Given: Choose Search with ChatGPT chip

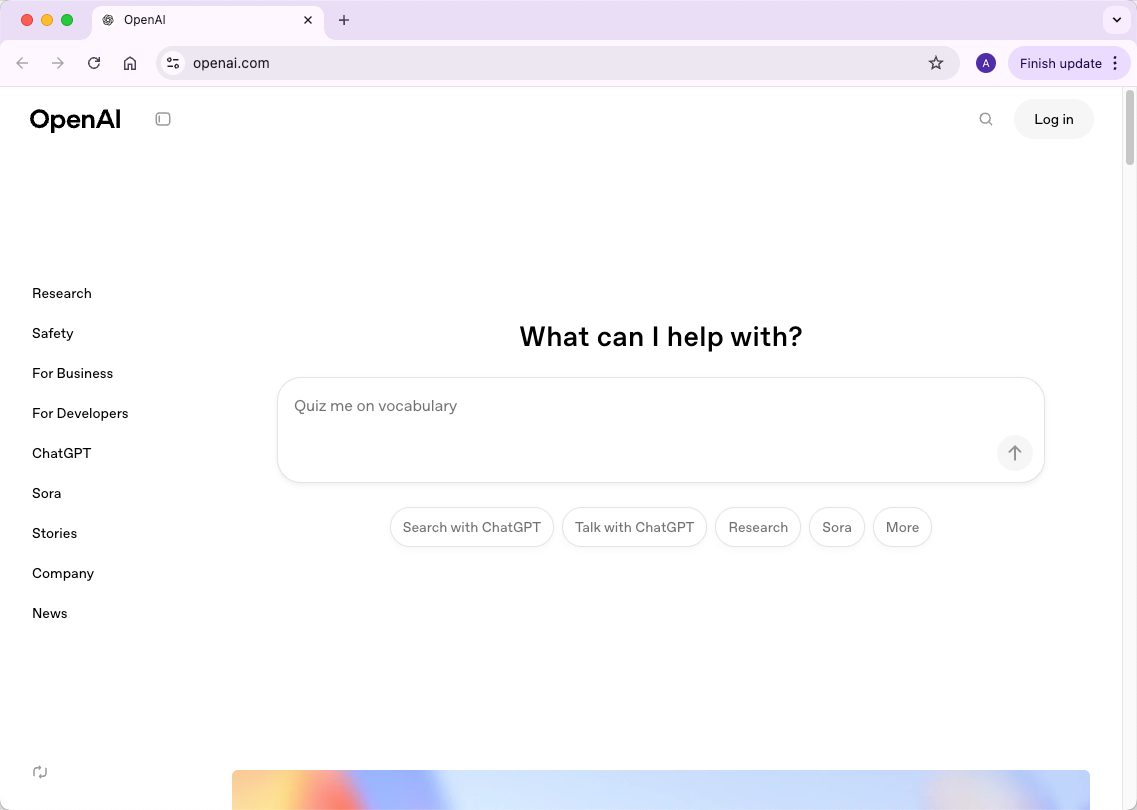Looking at the screenshot, I should click(x=471, y=527).
